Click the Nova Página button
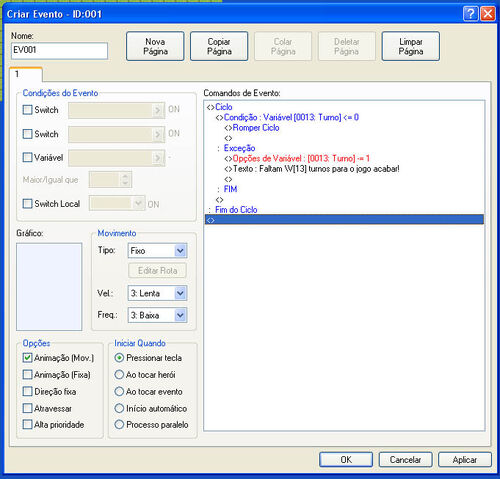The width and height of the screenshot is (500, 479). point(155,46)
